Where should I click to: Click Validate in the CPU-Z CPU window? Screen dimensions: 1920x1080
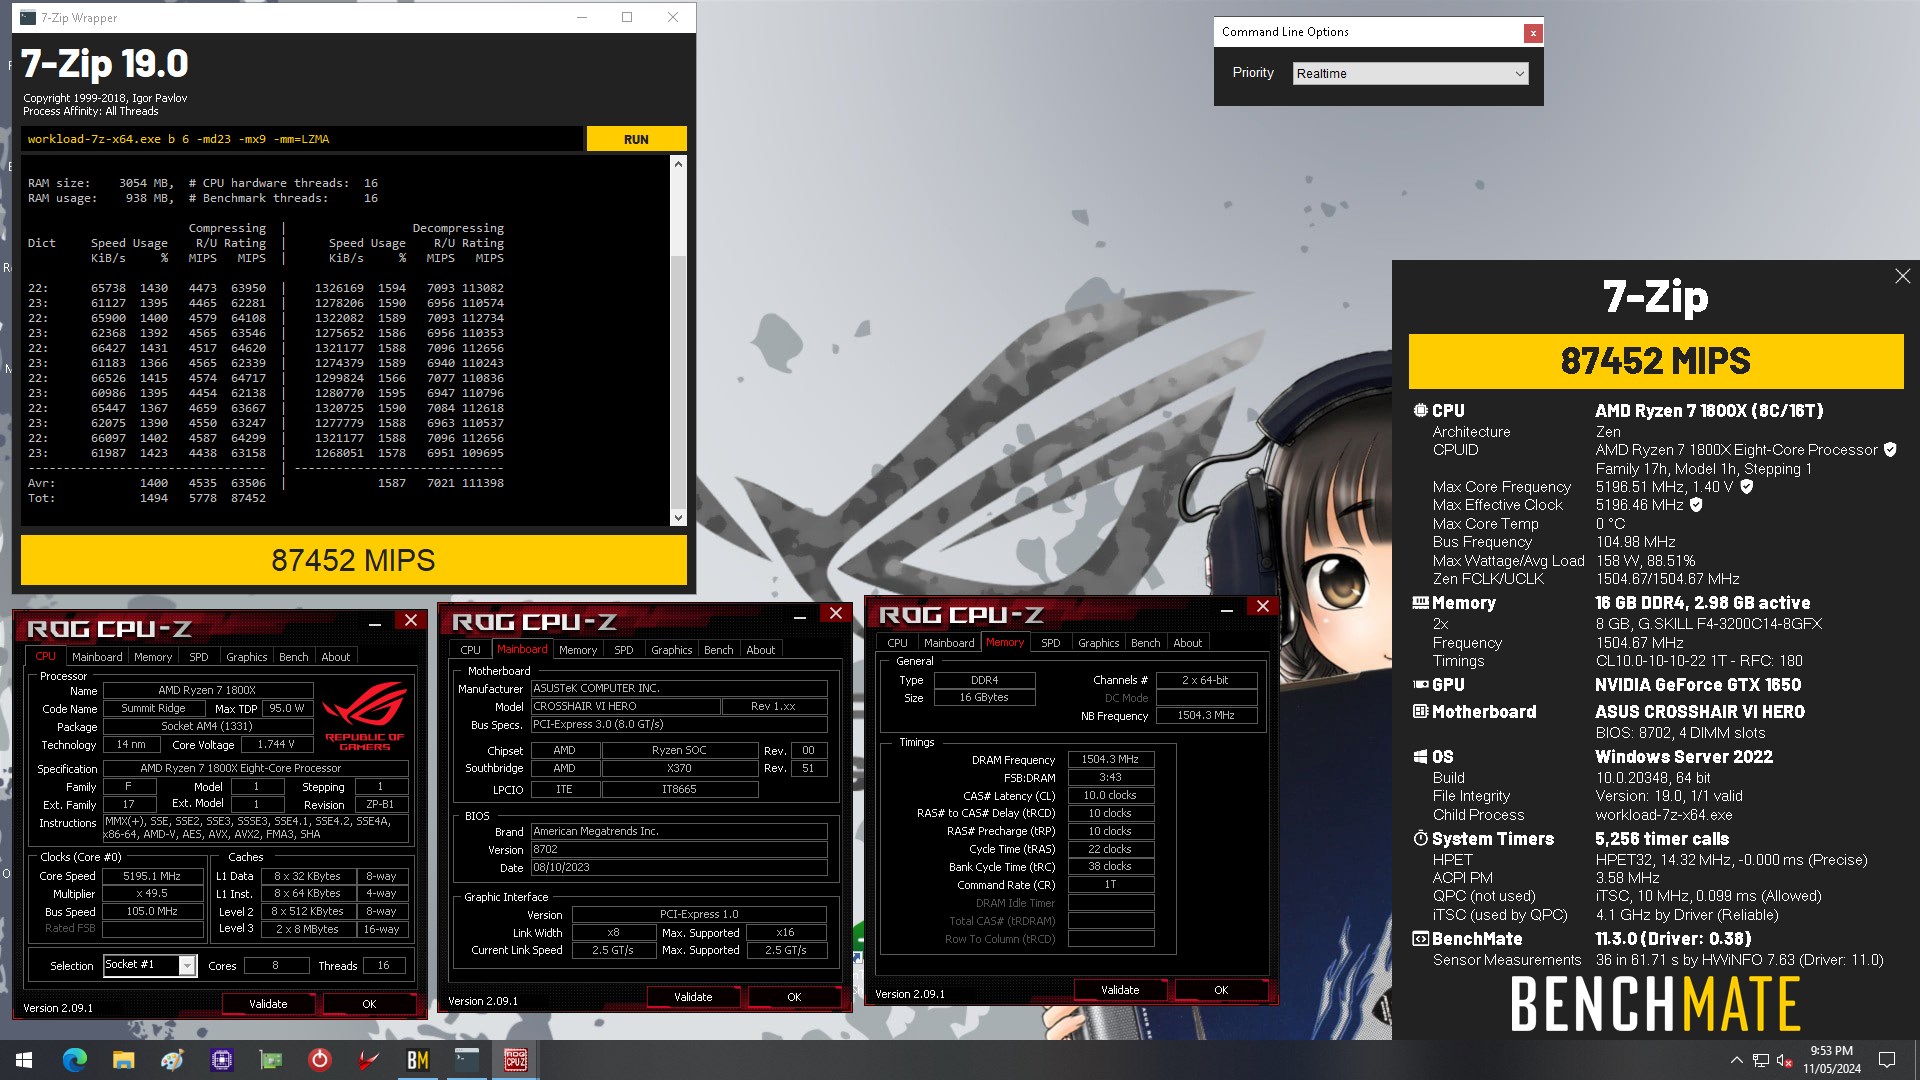tap(268, 1004)
